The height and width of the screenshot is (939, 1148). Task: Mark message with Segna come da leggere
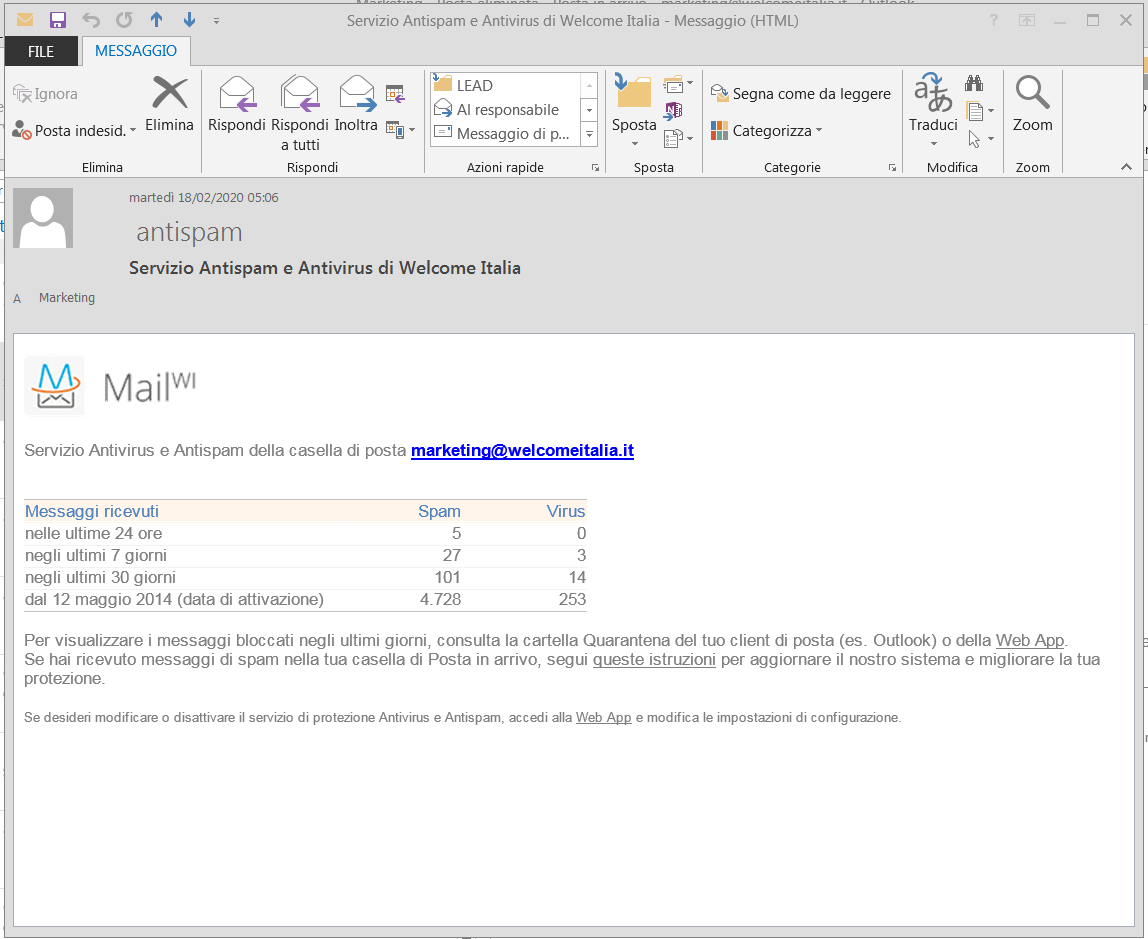click(800, 94)
